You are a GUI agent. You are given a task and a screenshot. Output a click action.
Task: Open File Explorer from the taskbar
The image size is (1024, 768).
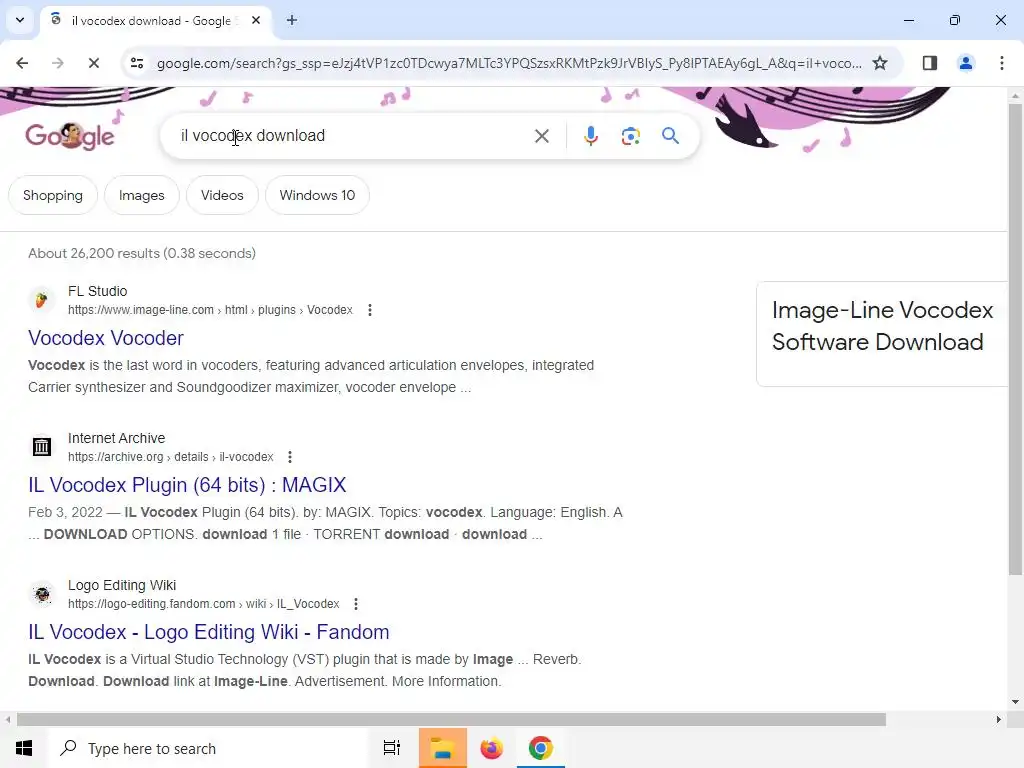[442, 748]
